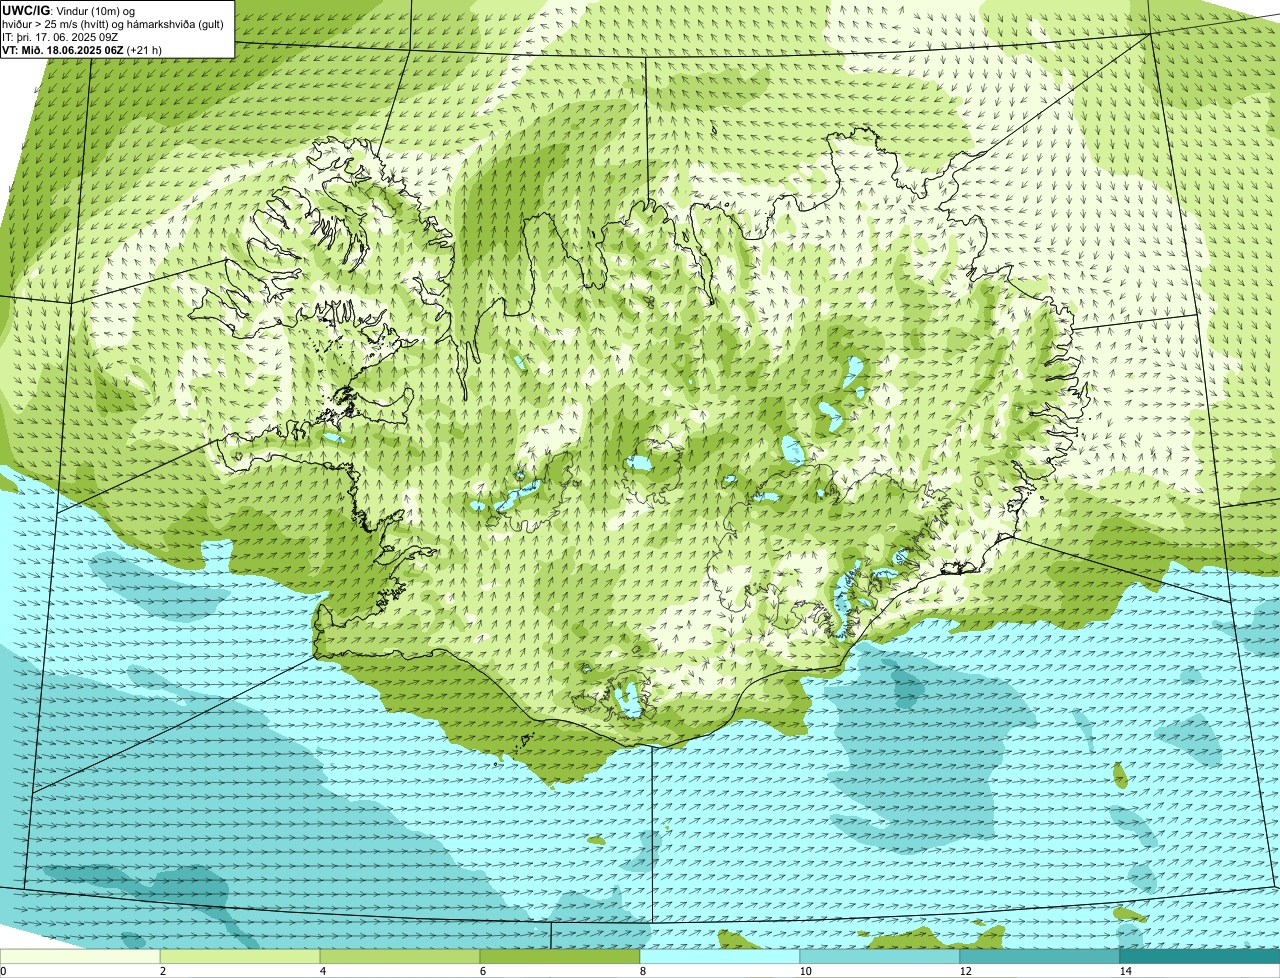Click the "UWC/IG: Vindur (10m) og" title line

[69, 10]
